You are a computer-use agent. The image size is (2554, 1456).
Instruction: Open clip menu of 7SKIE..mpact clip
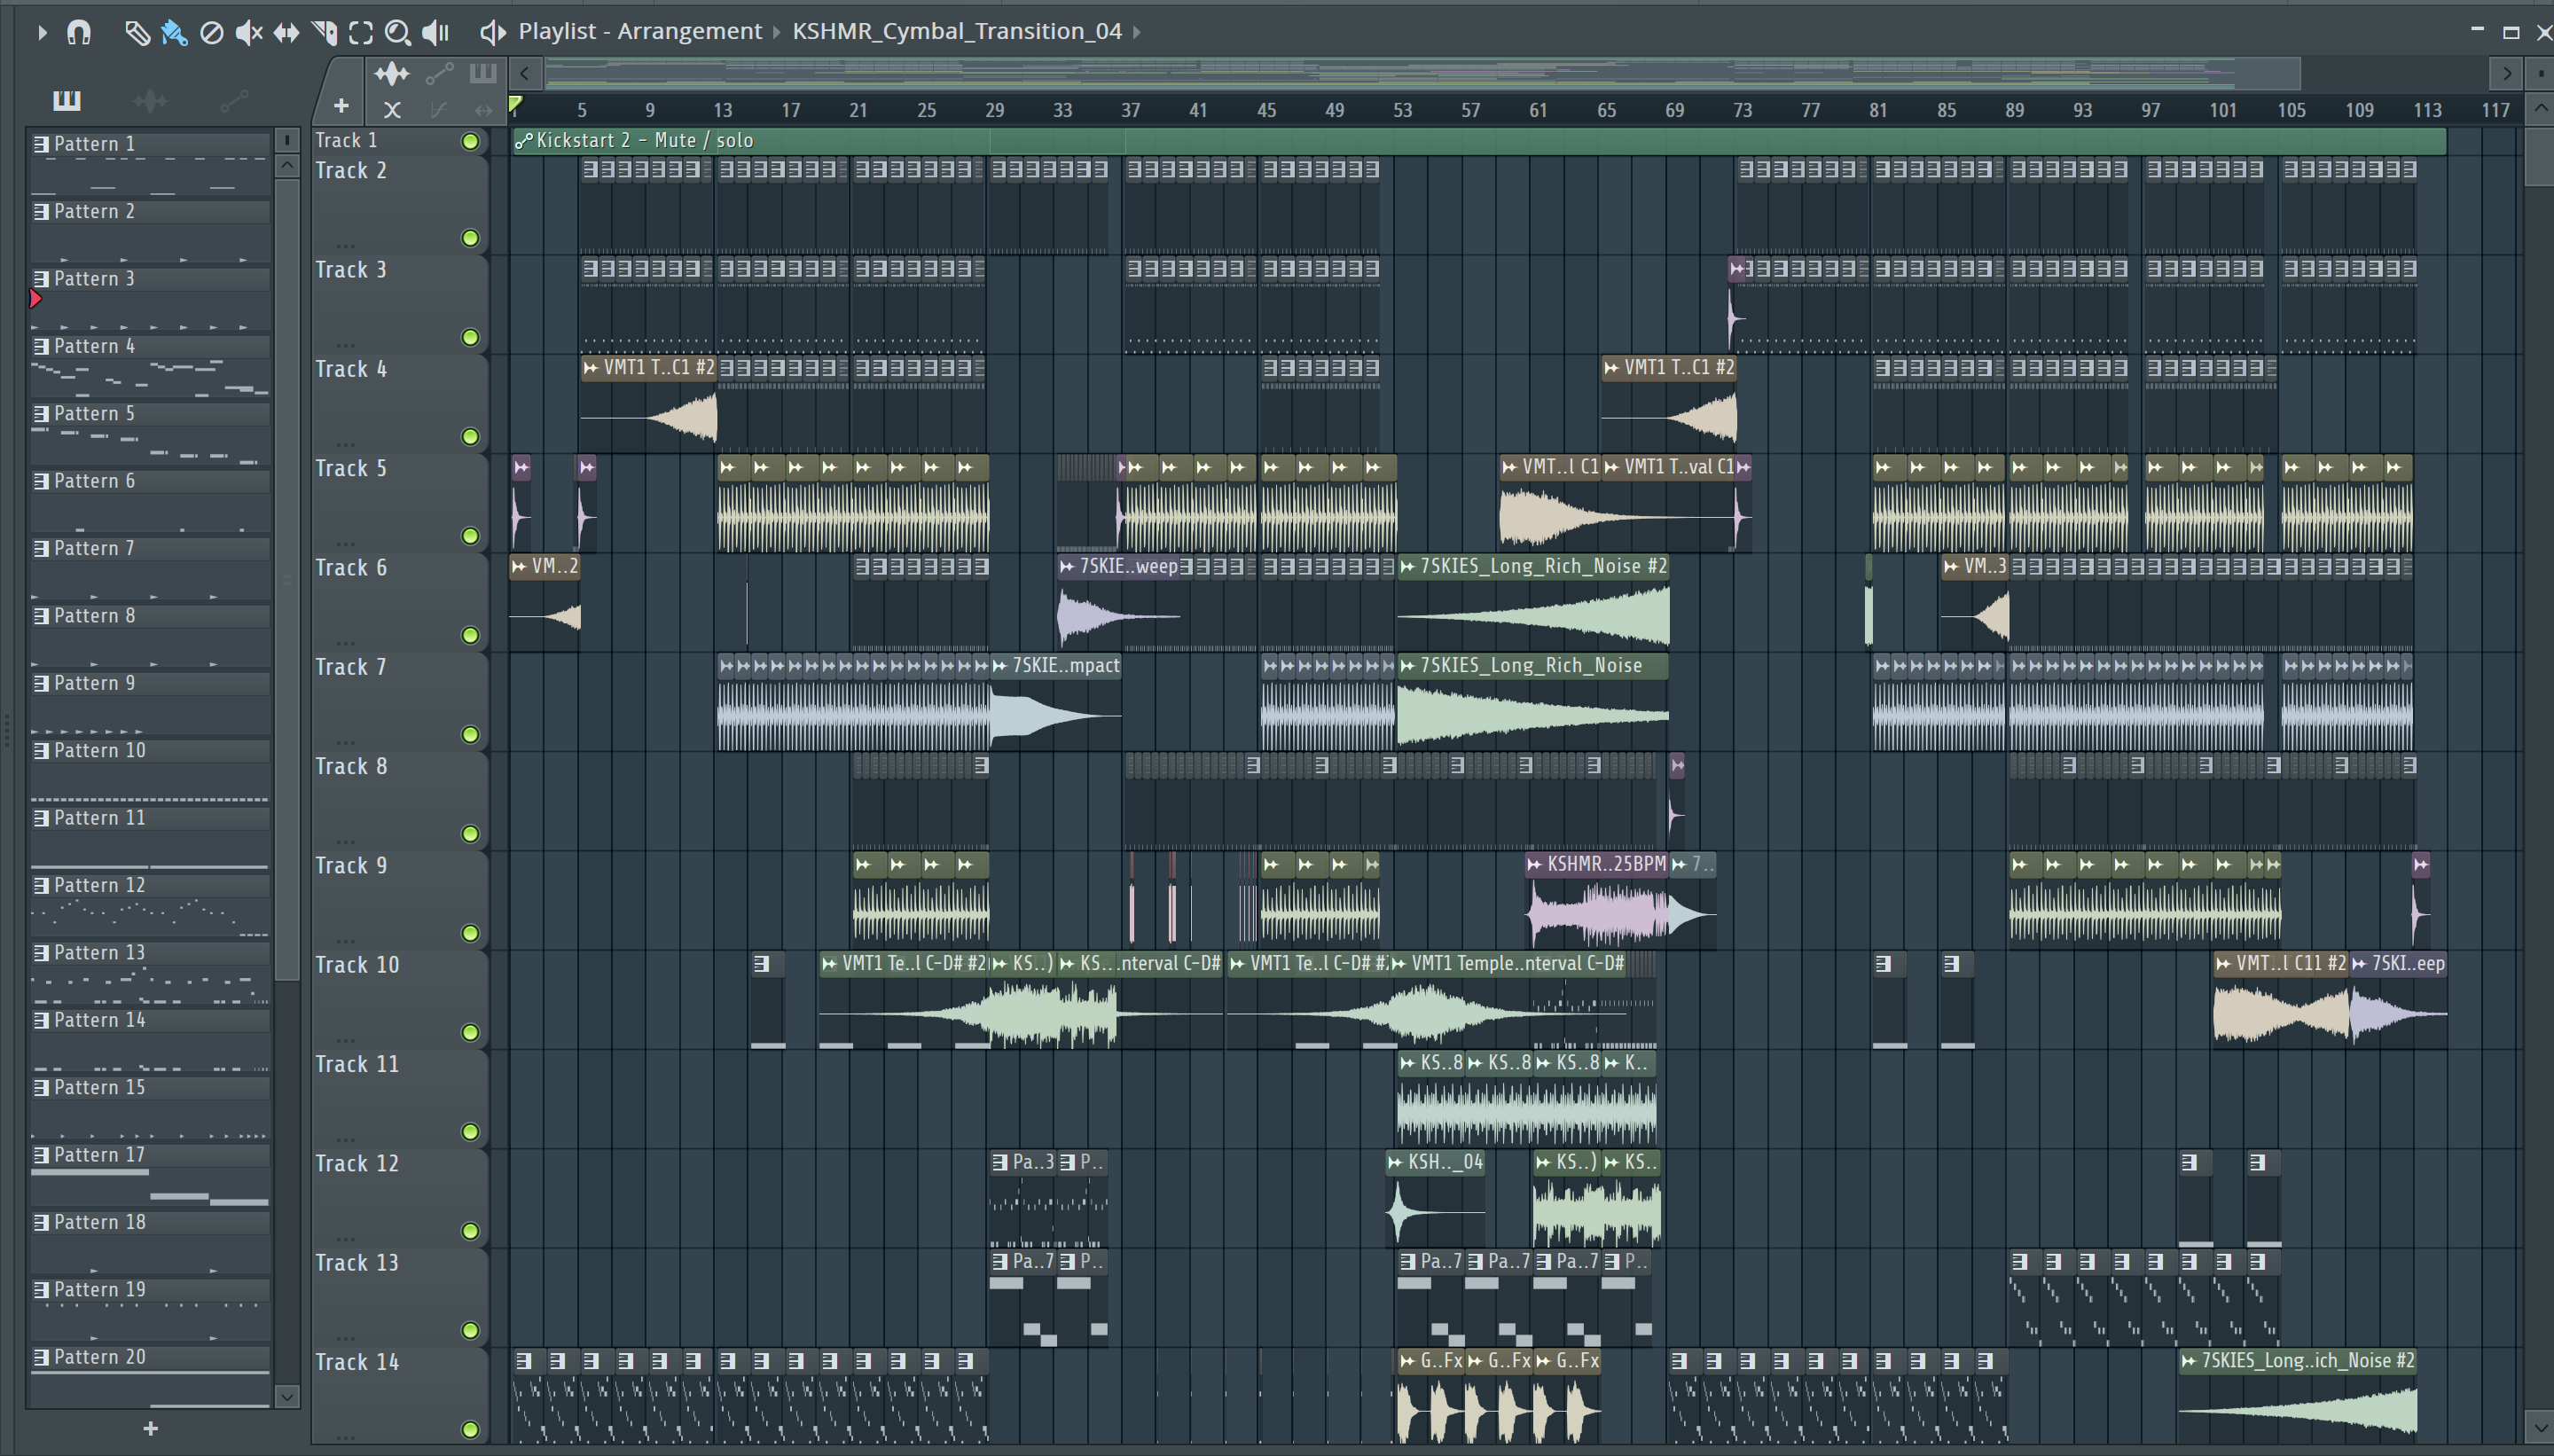(x=1000, y=666)
